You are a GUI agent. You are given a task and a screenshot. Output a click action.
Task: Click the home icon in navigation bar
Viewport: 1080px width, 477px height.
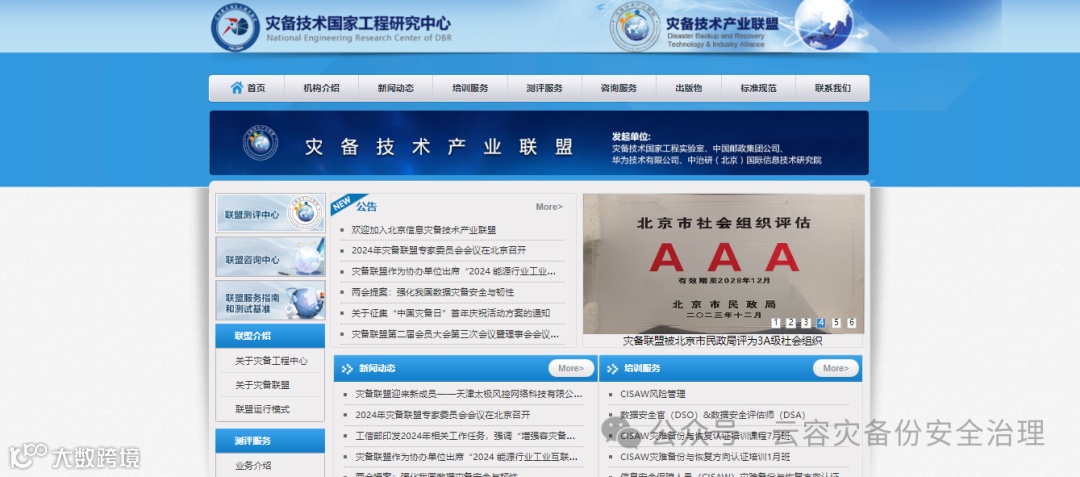(237, 87)
